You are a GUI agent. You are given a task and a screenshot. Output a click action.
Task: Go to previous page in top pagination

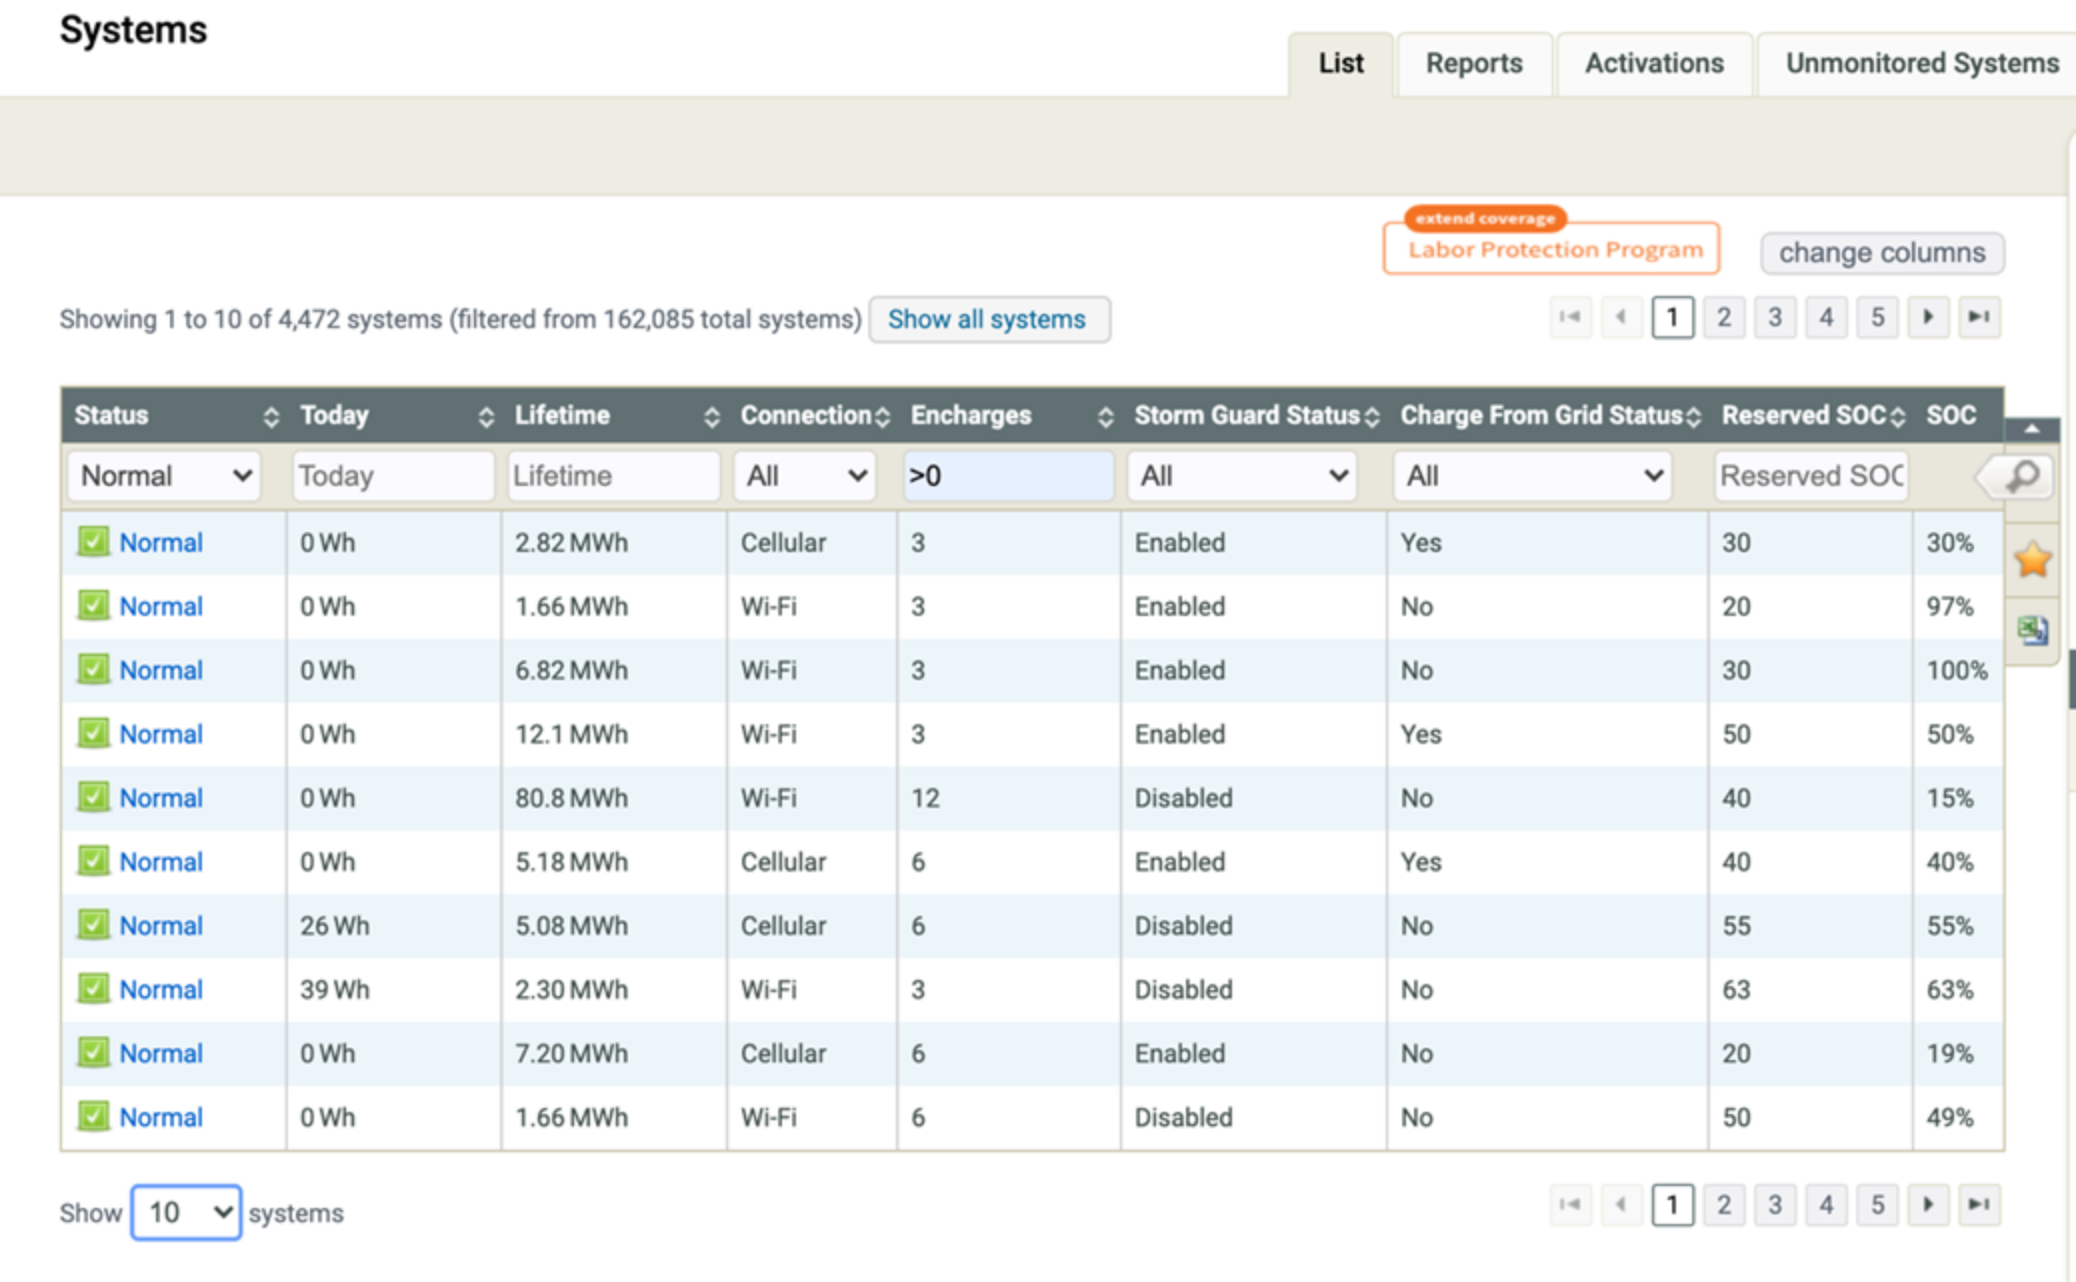tap(1621, 317)
